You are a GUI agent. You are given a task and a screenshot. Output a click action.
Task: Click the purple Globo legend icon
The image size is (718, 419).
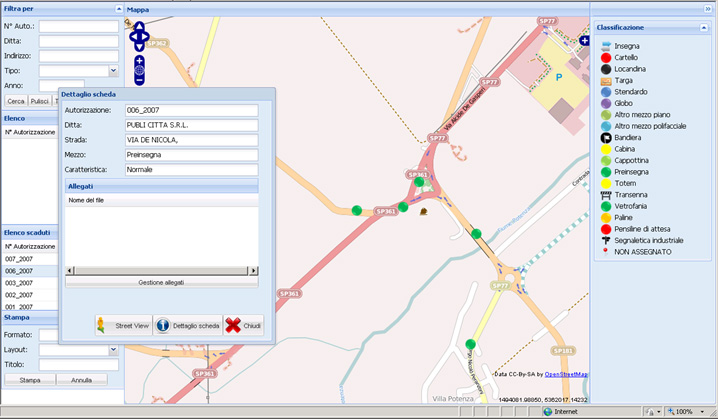606,103
